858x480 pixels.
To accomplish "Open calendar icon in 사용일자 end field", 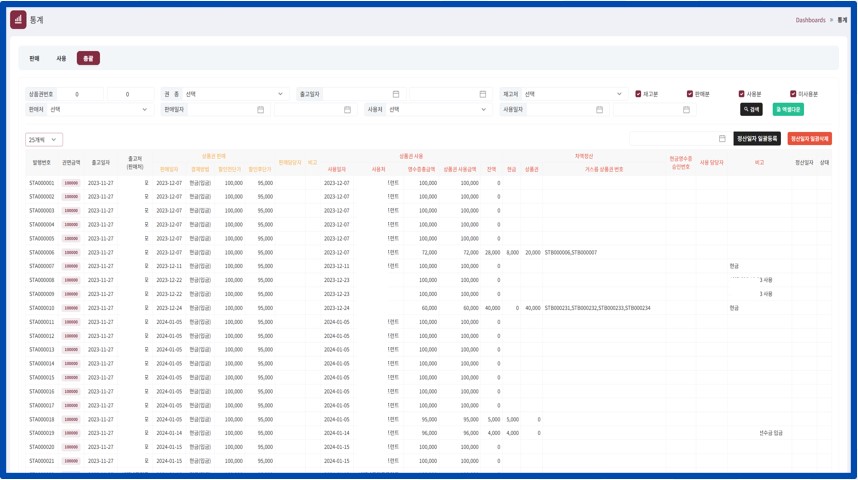I will pos(686,110).
